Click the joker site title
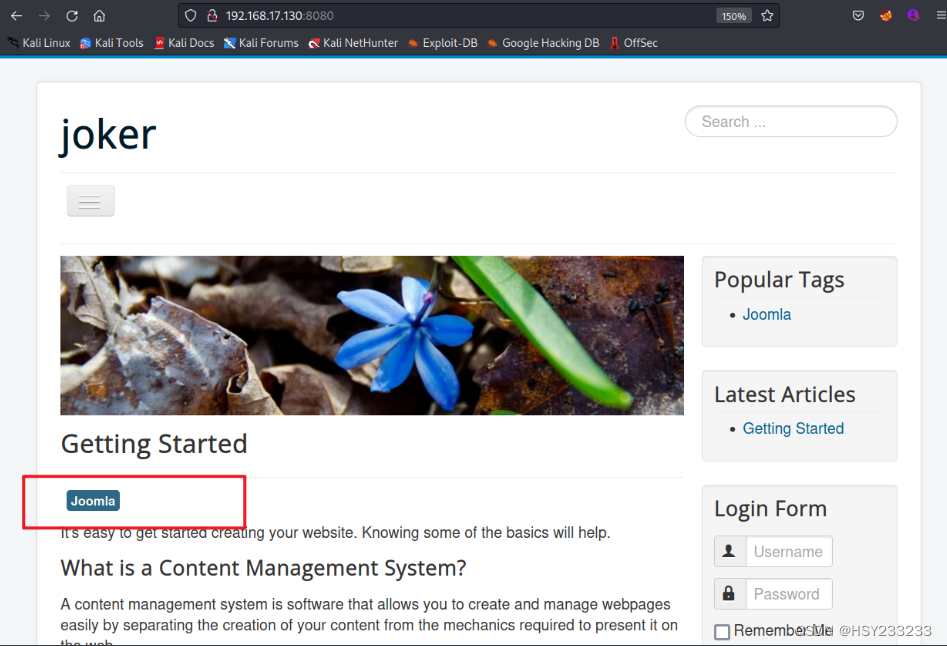 [108, 134]
